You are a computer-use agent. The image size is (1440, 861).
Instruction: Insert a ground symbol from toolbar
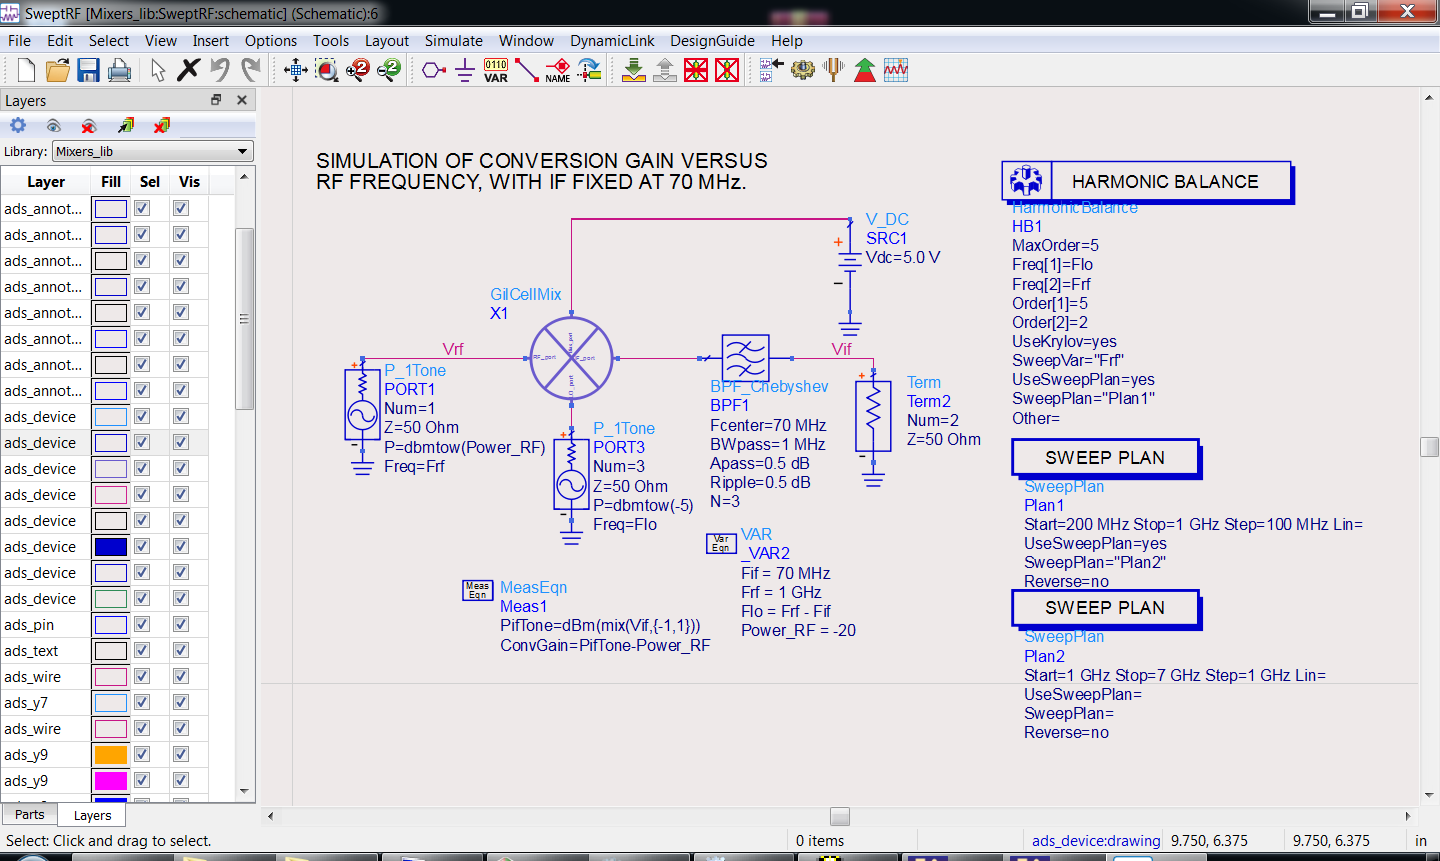tap(465, 70)
